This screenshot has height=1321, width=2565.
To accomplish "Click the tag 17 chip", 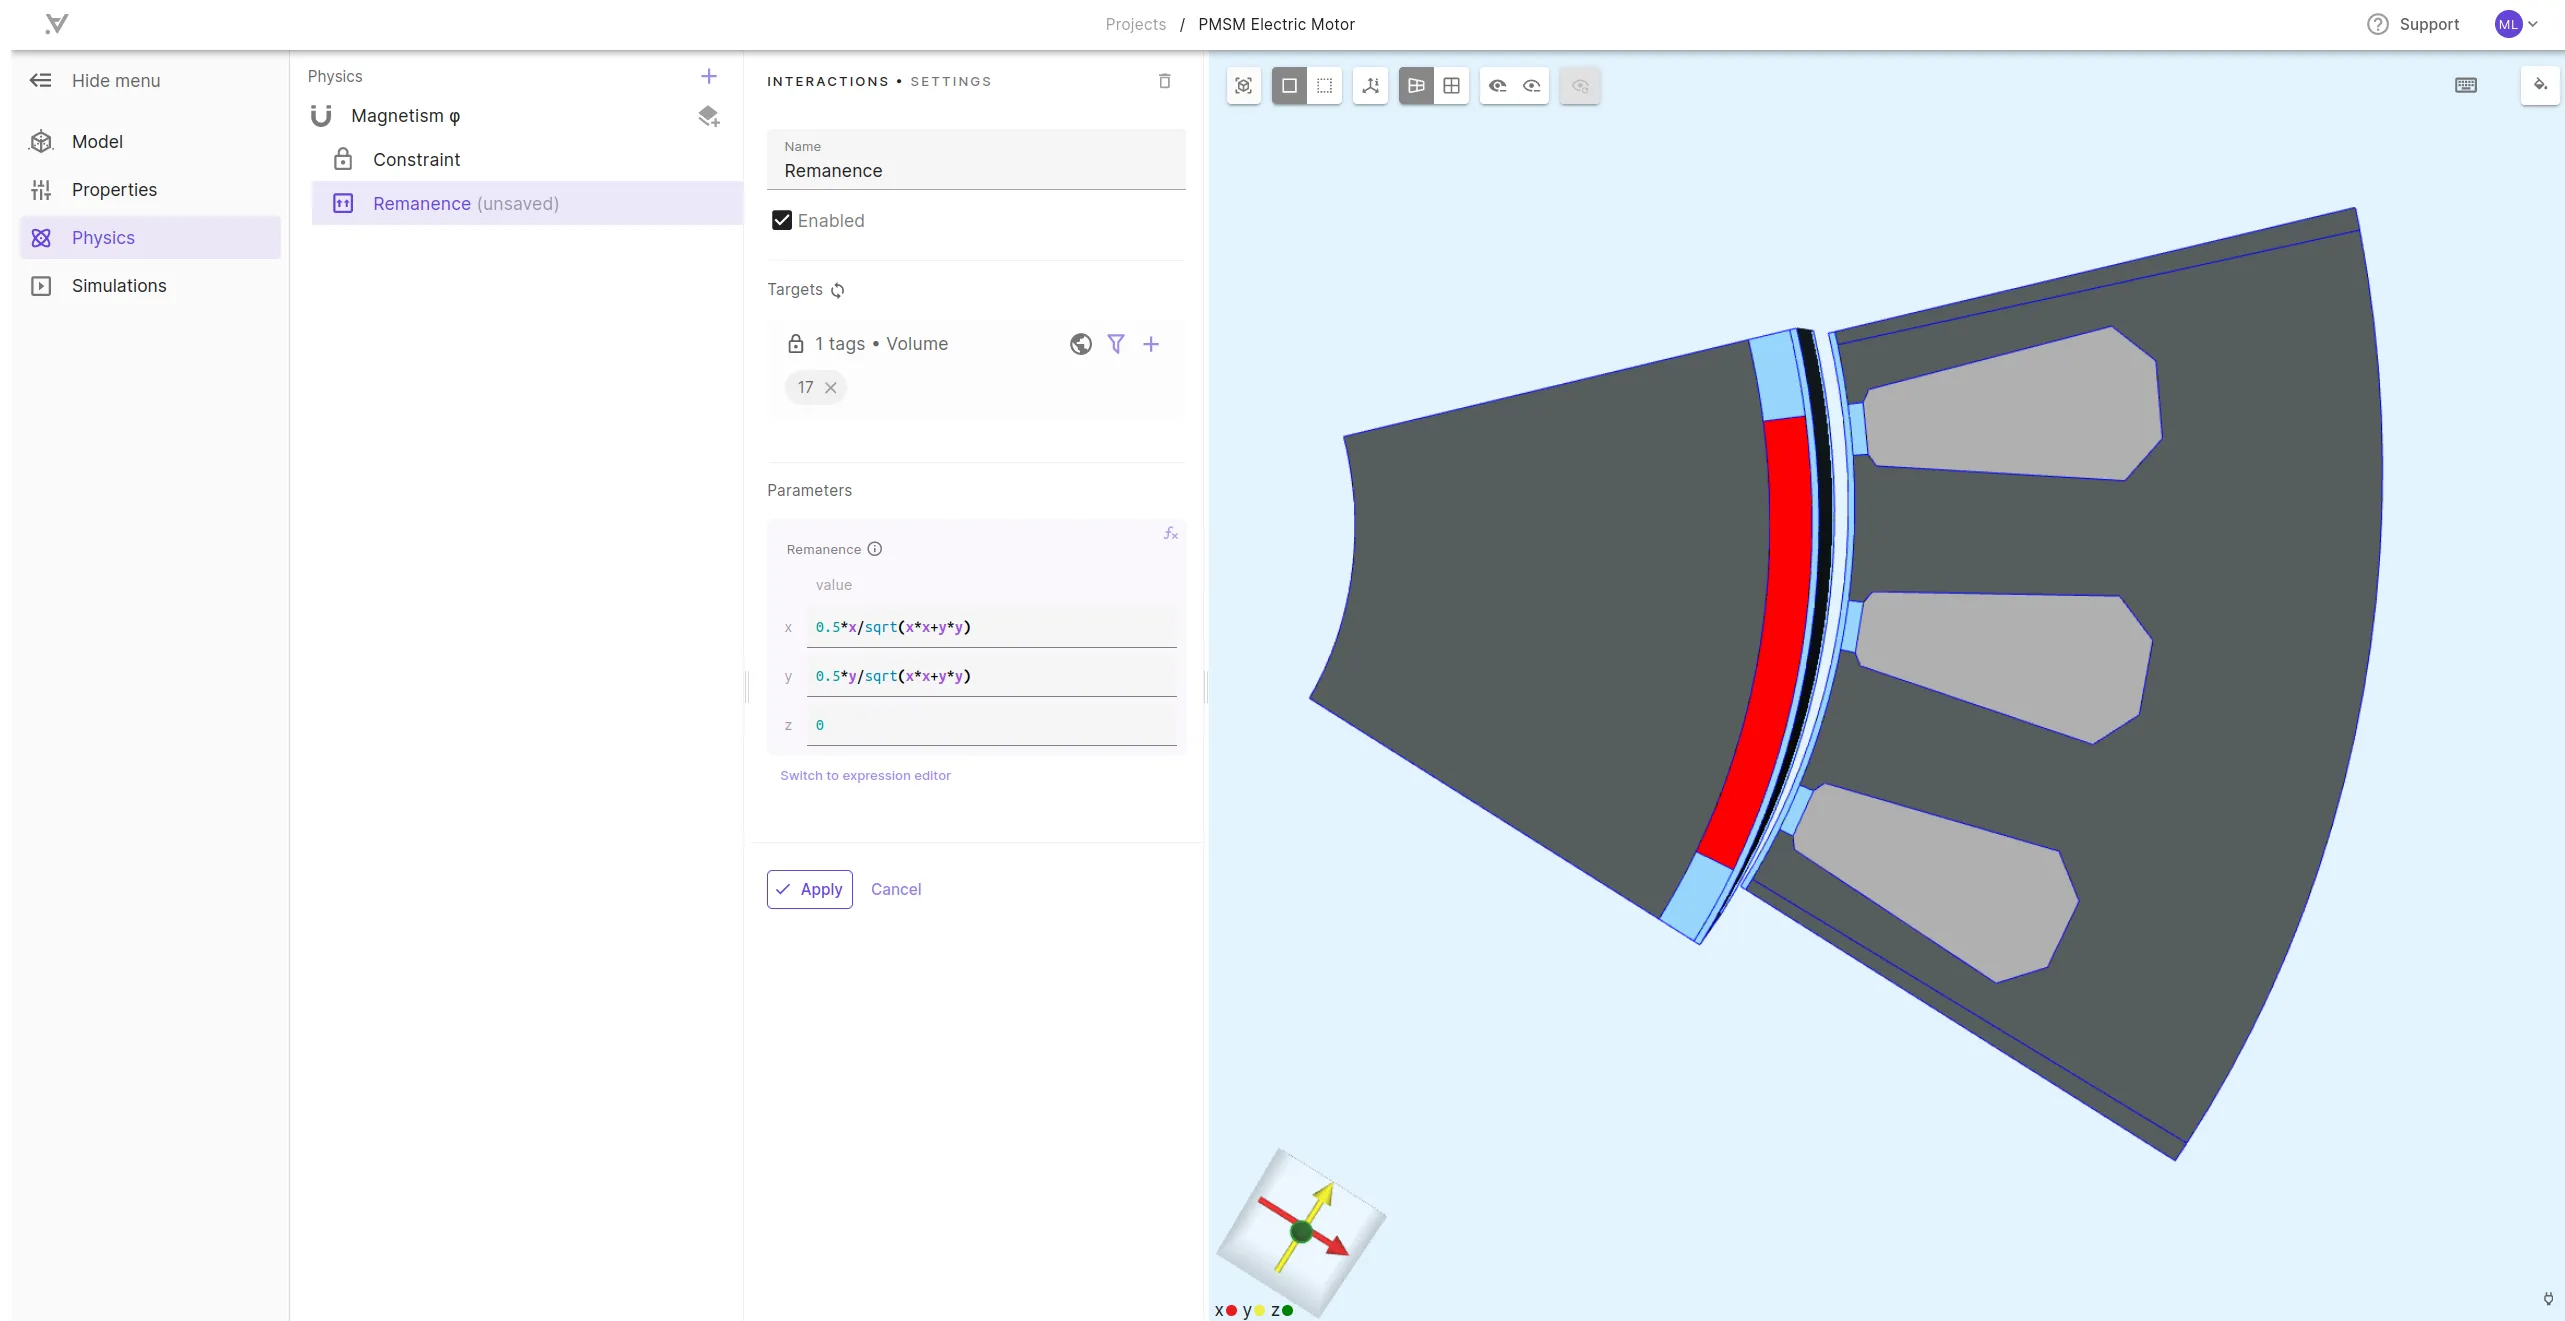I will click(815, 388).
